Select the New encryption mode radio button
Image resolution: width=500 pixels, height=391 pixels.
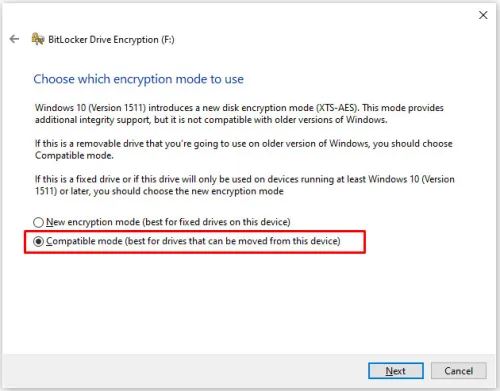pos(38,222)
